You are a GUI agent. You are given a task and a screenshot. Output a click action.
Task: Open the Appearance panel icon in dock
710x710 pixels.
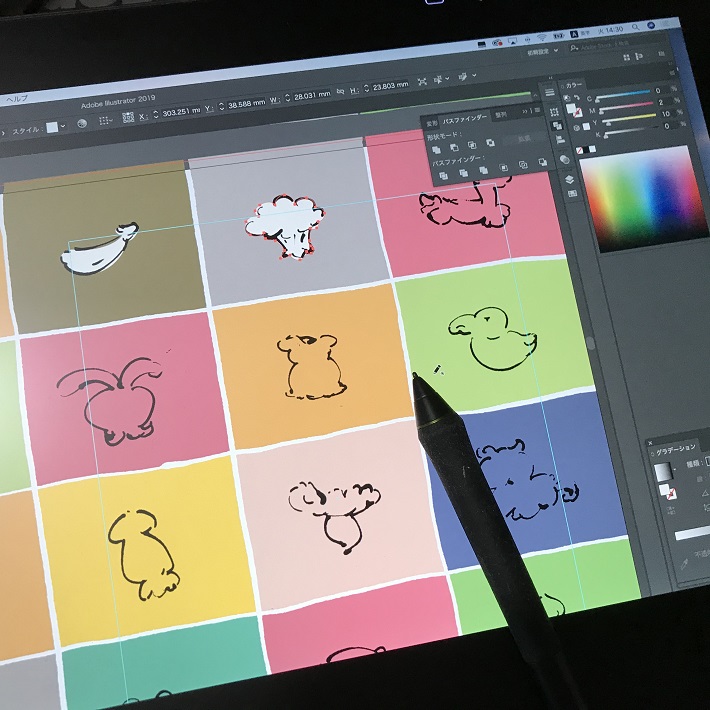point(565,159)
